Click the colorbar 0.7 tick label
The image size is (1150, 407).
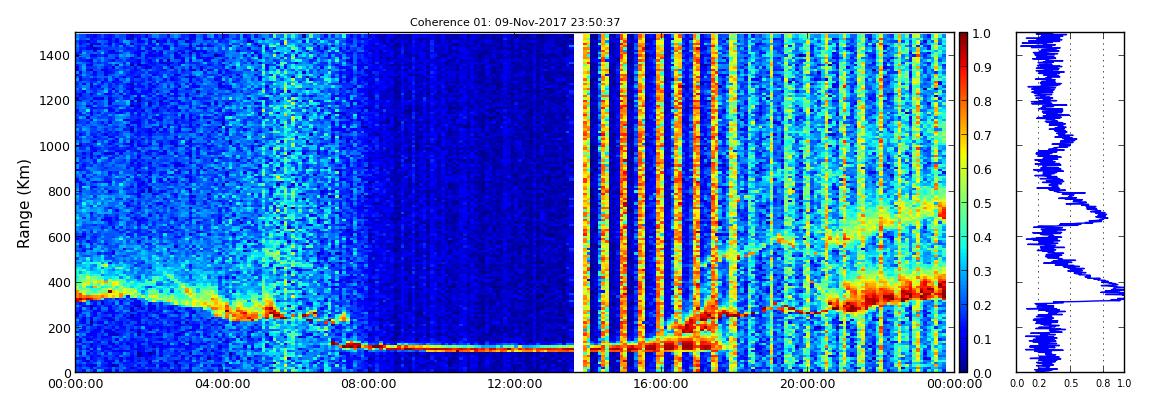(982, 136)
